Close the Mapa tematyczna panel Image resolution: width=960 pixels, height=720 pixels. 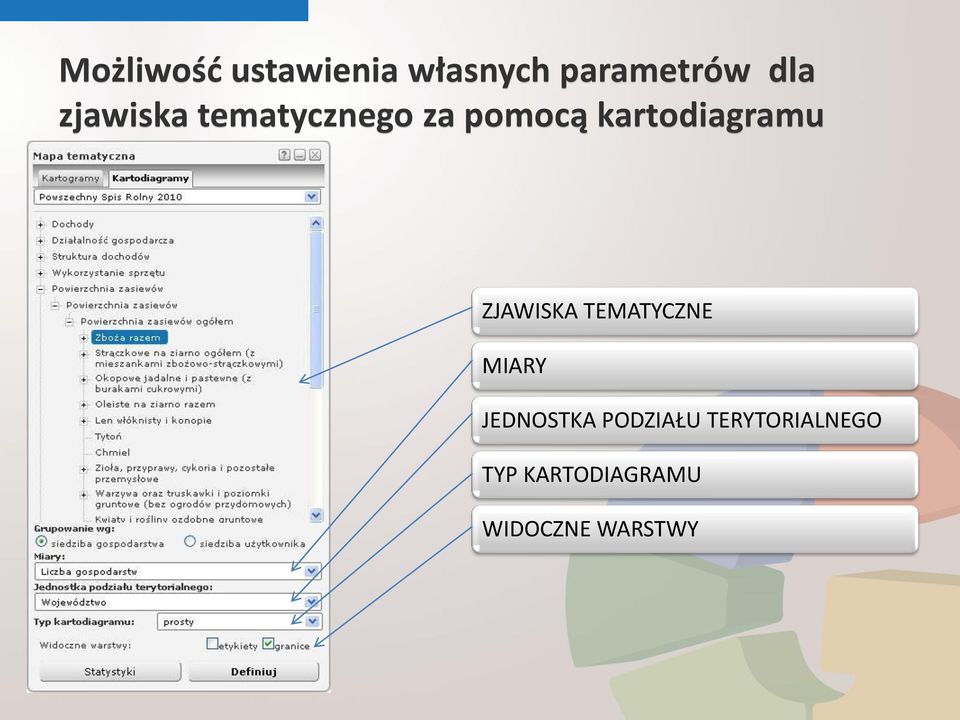point(315,155)
